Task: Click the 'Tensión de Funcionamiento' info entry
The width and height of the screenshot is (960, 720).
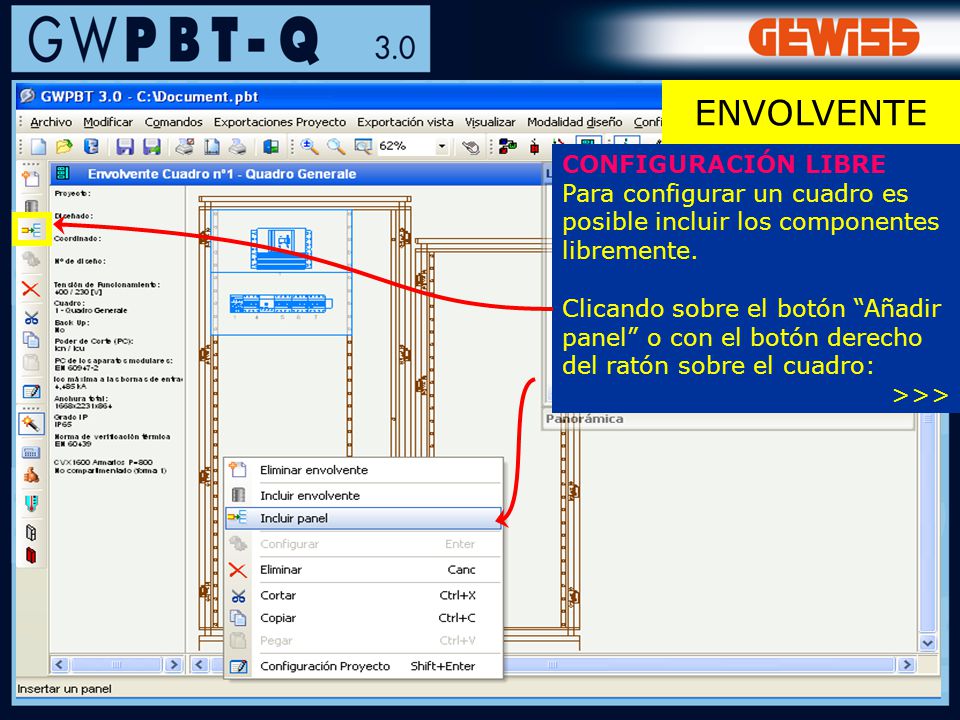Action: (107, 288)
